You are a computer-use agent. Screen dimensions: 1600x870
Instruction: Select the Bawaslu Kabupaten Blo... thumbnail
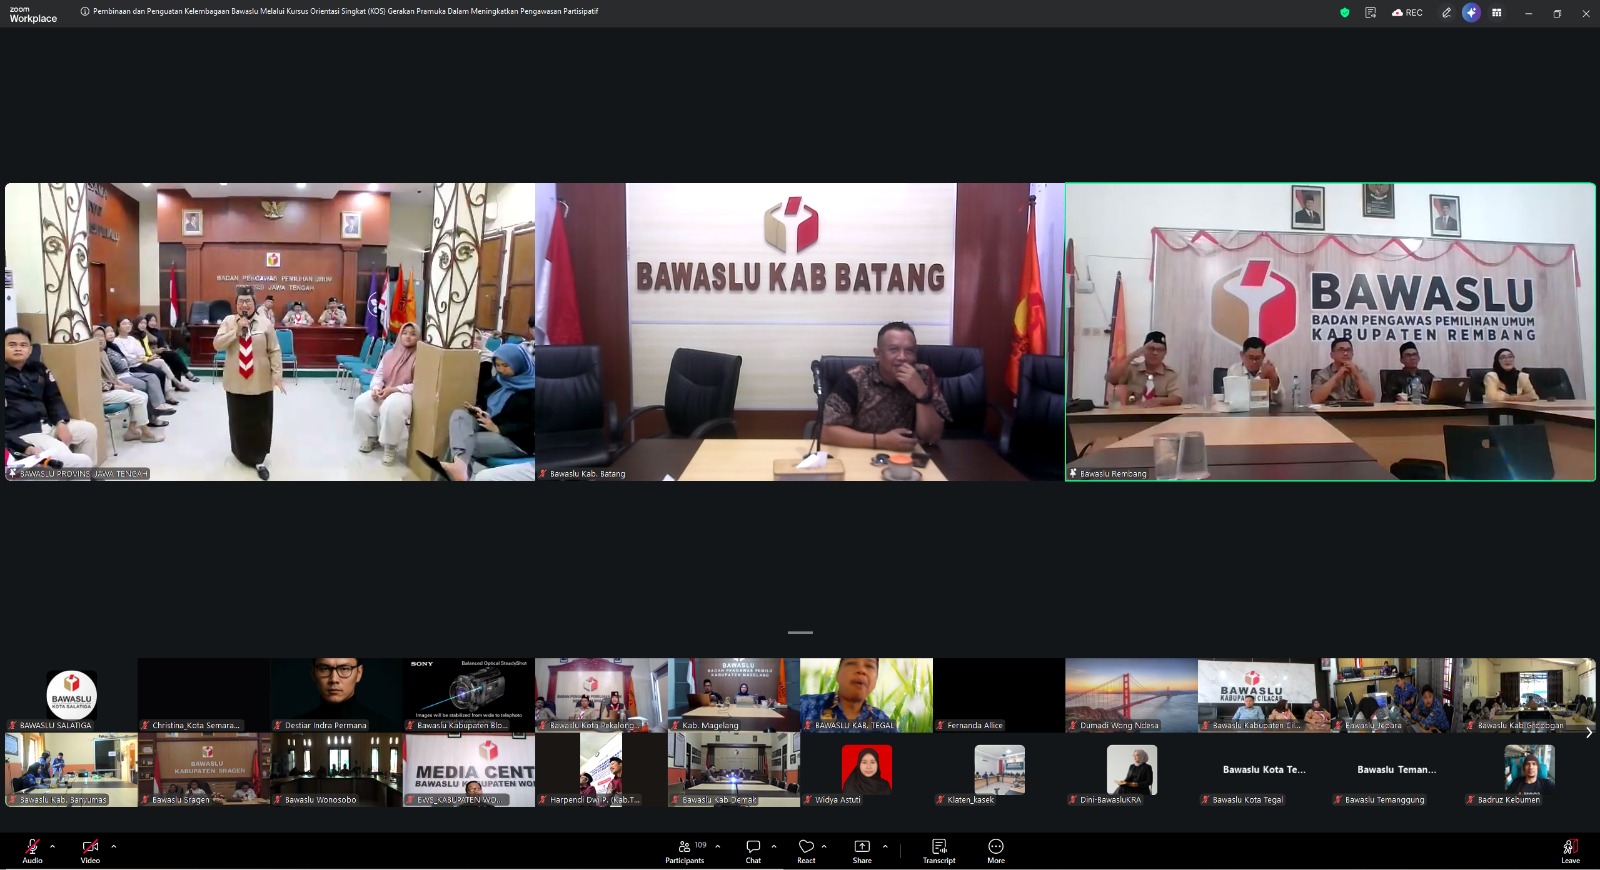(469, 695)
